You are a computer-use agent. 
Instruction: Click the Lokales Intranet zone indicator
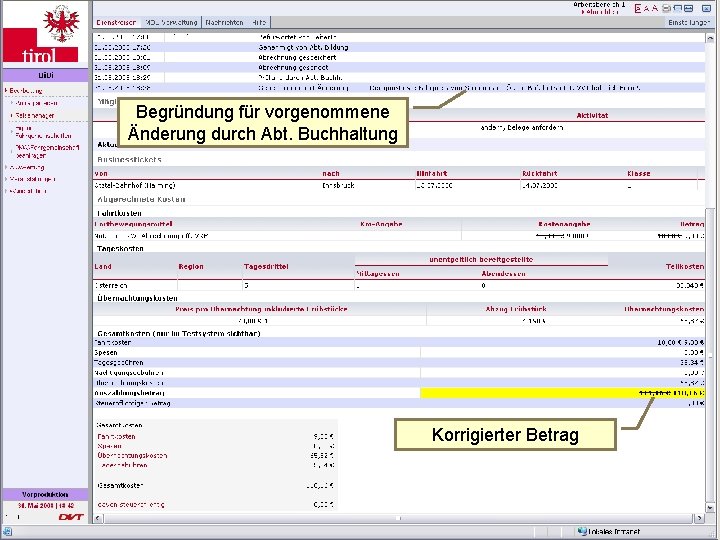click(x=609, y=532)
